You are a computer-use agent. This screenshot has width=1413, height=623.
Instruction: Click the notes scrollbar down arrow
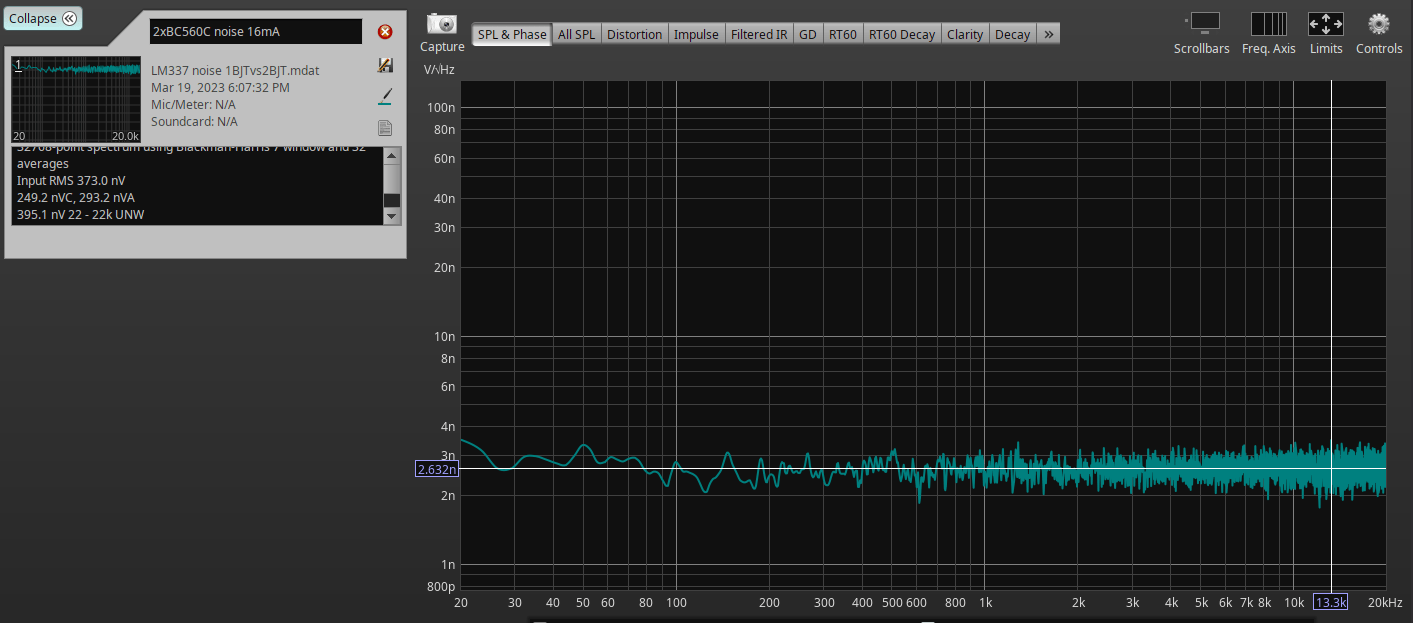click(392, 216)
